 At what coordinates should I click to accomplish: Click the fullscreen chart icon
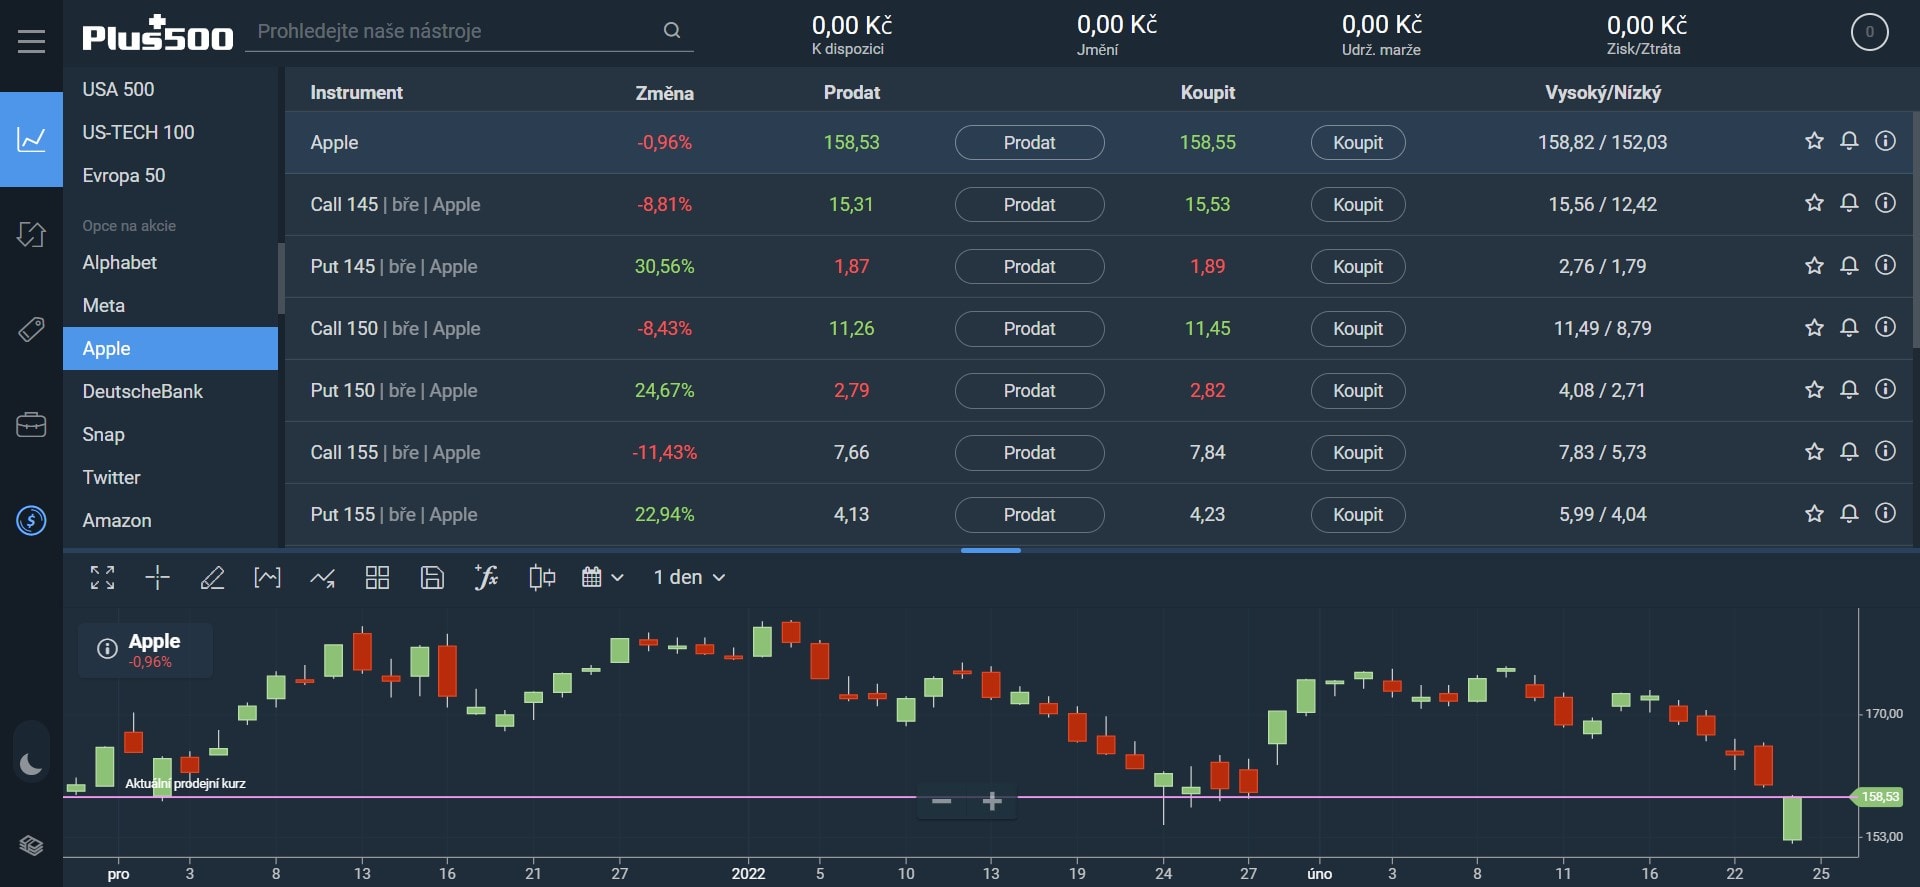pos(102,577)
